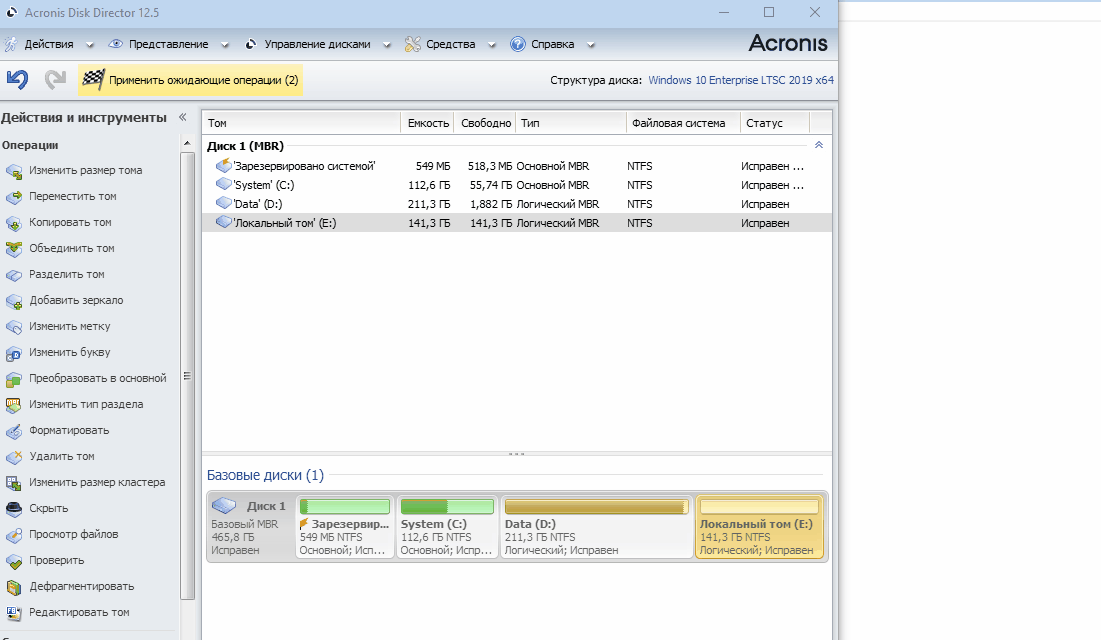The height and width of the screenshot is (640, 1101).
Task: Open the Действия menu
Action: click(x=48, y=44)
